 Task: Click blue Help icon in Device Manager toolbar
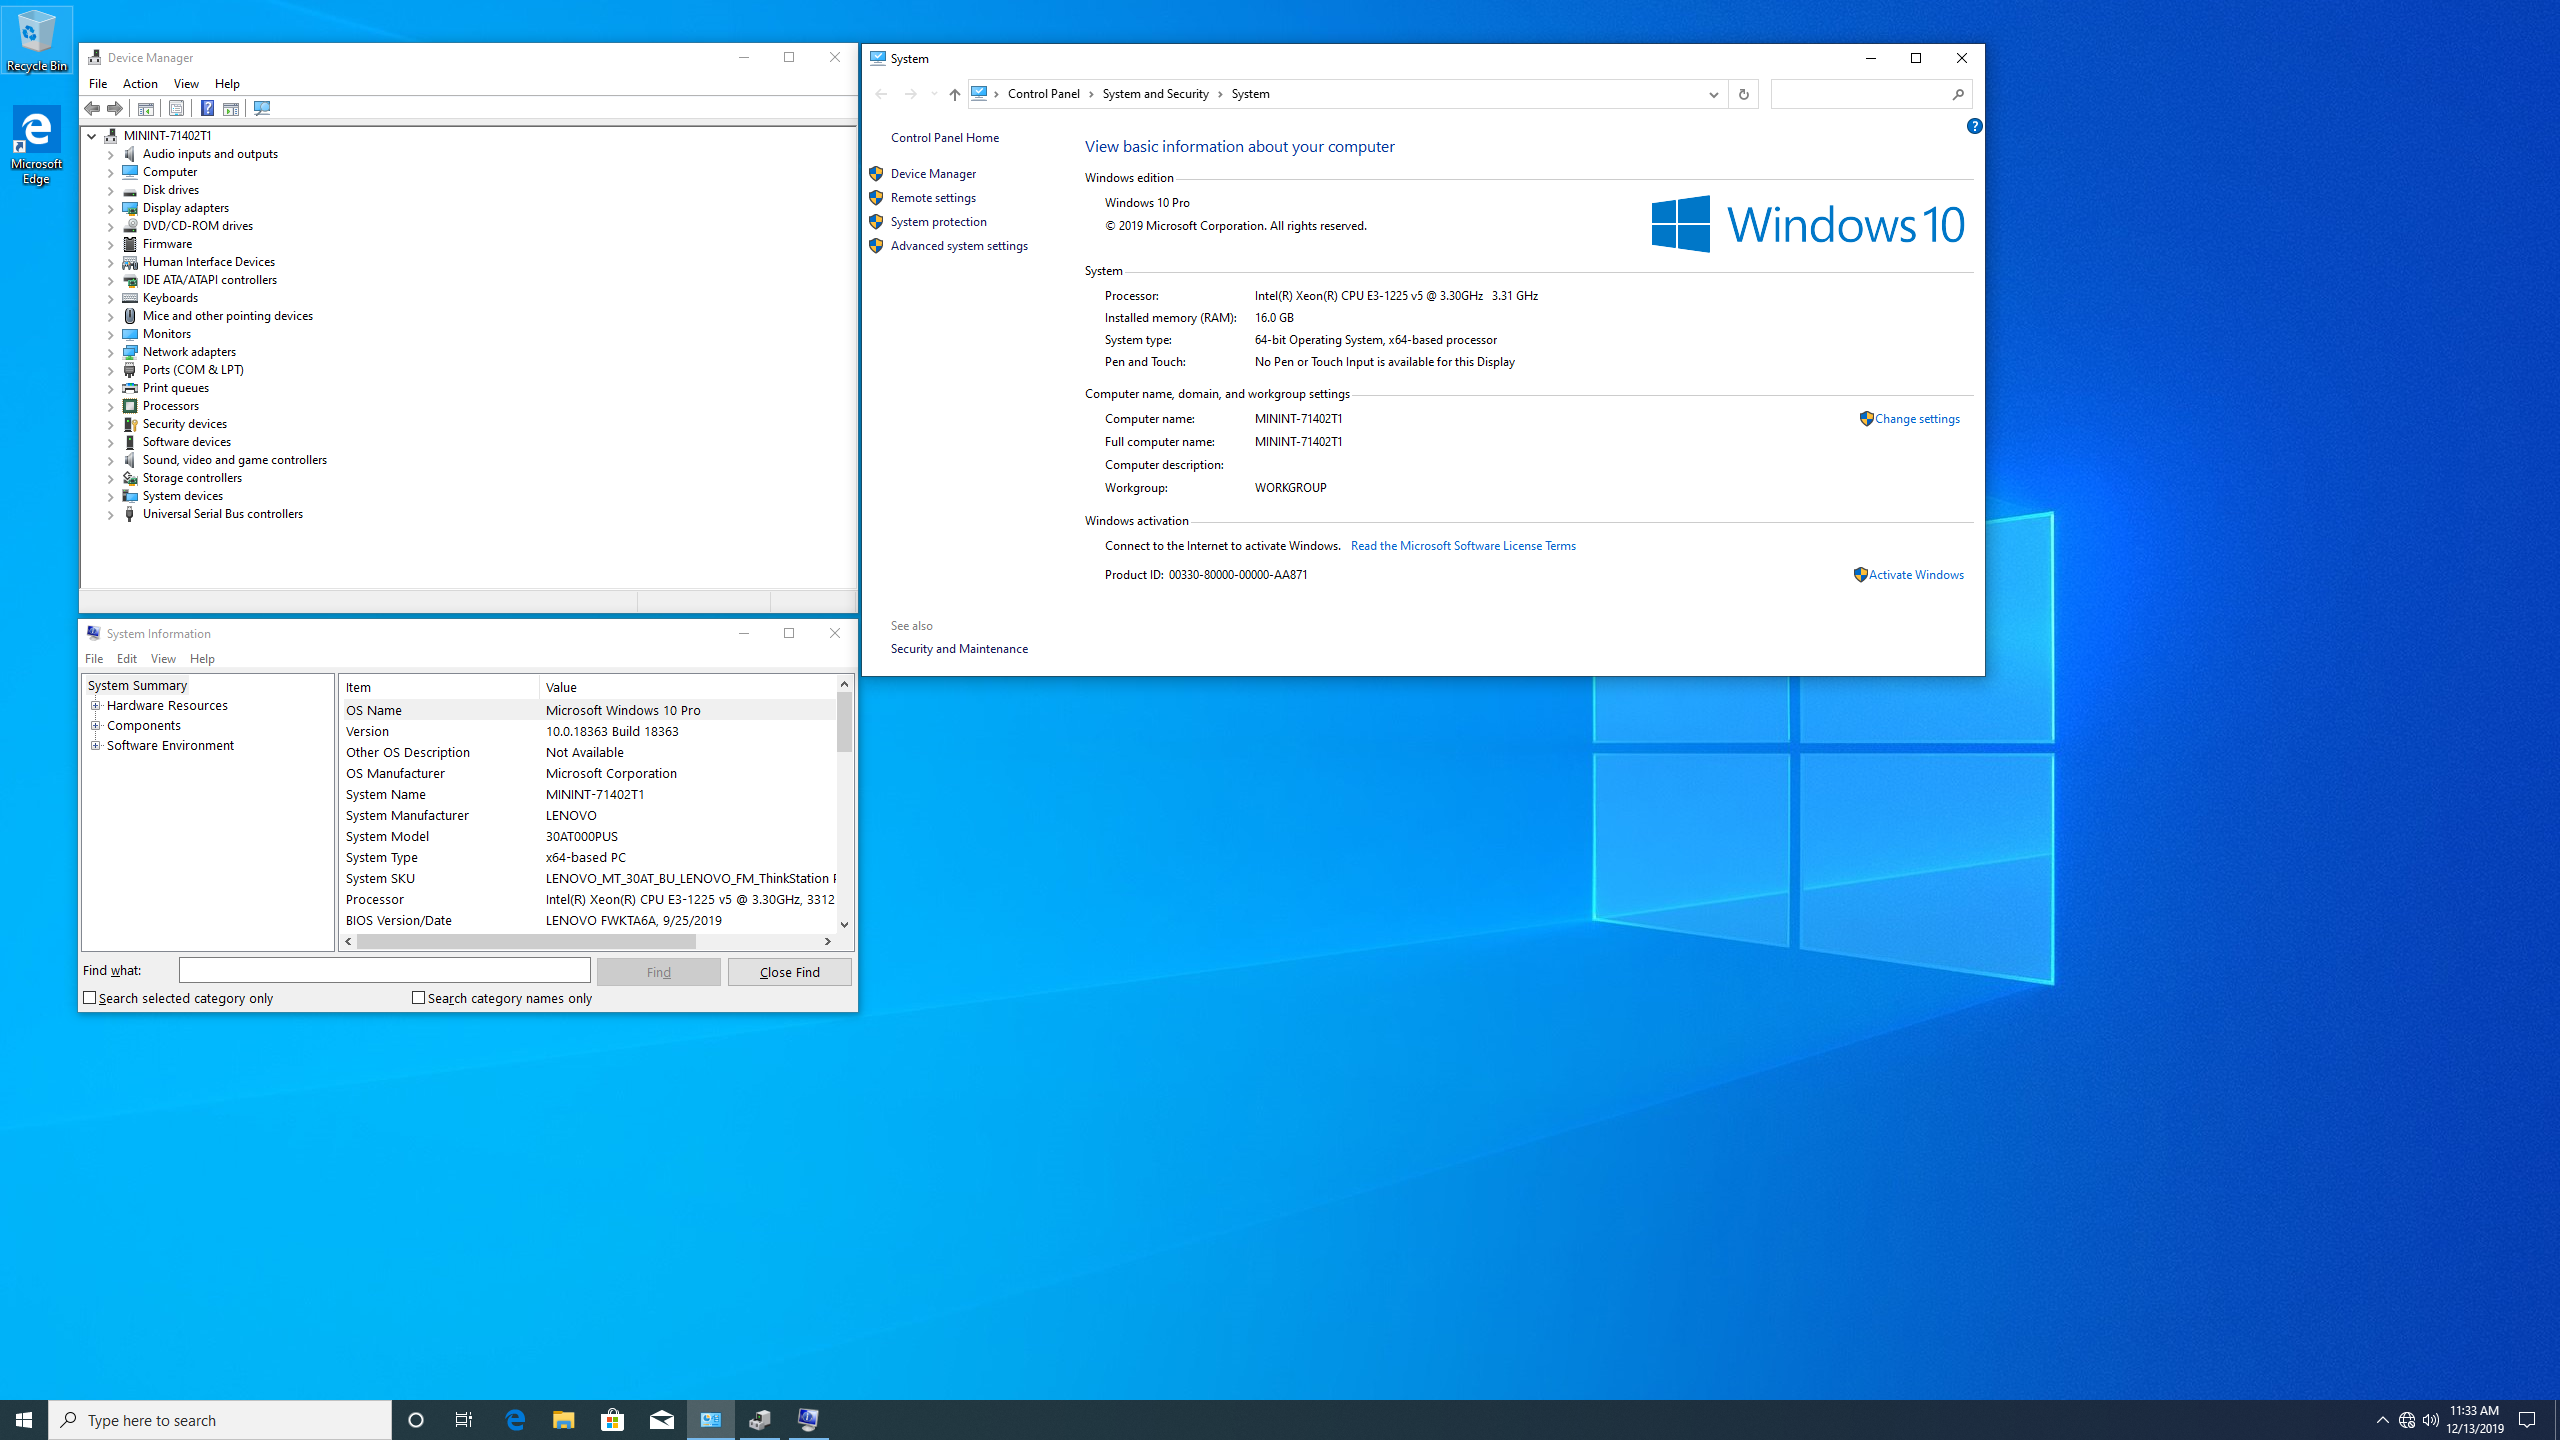tap(207, 108)
